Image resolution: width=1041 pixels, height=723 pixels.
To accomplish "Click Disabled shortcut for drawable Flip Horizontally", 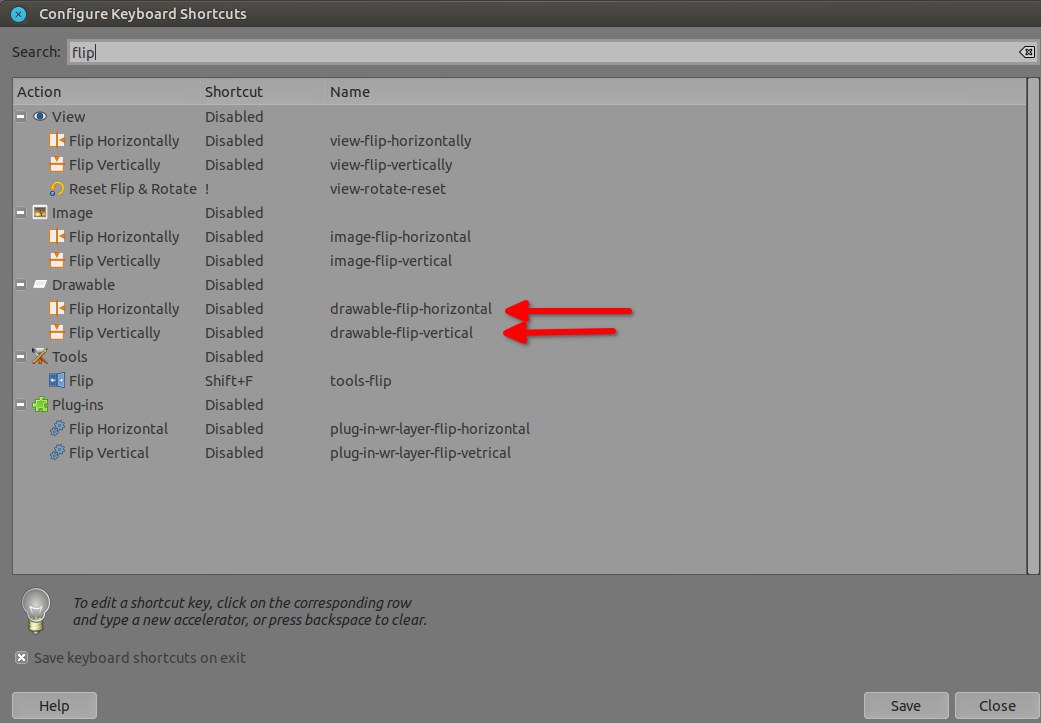I will click(x=234, y=309).
